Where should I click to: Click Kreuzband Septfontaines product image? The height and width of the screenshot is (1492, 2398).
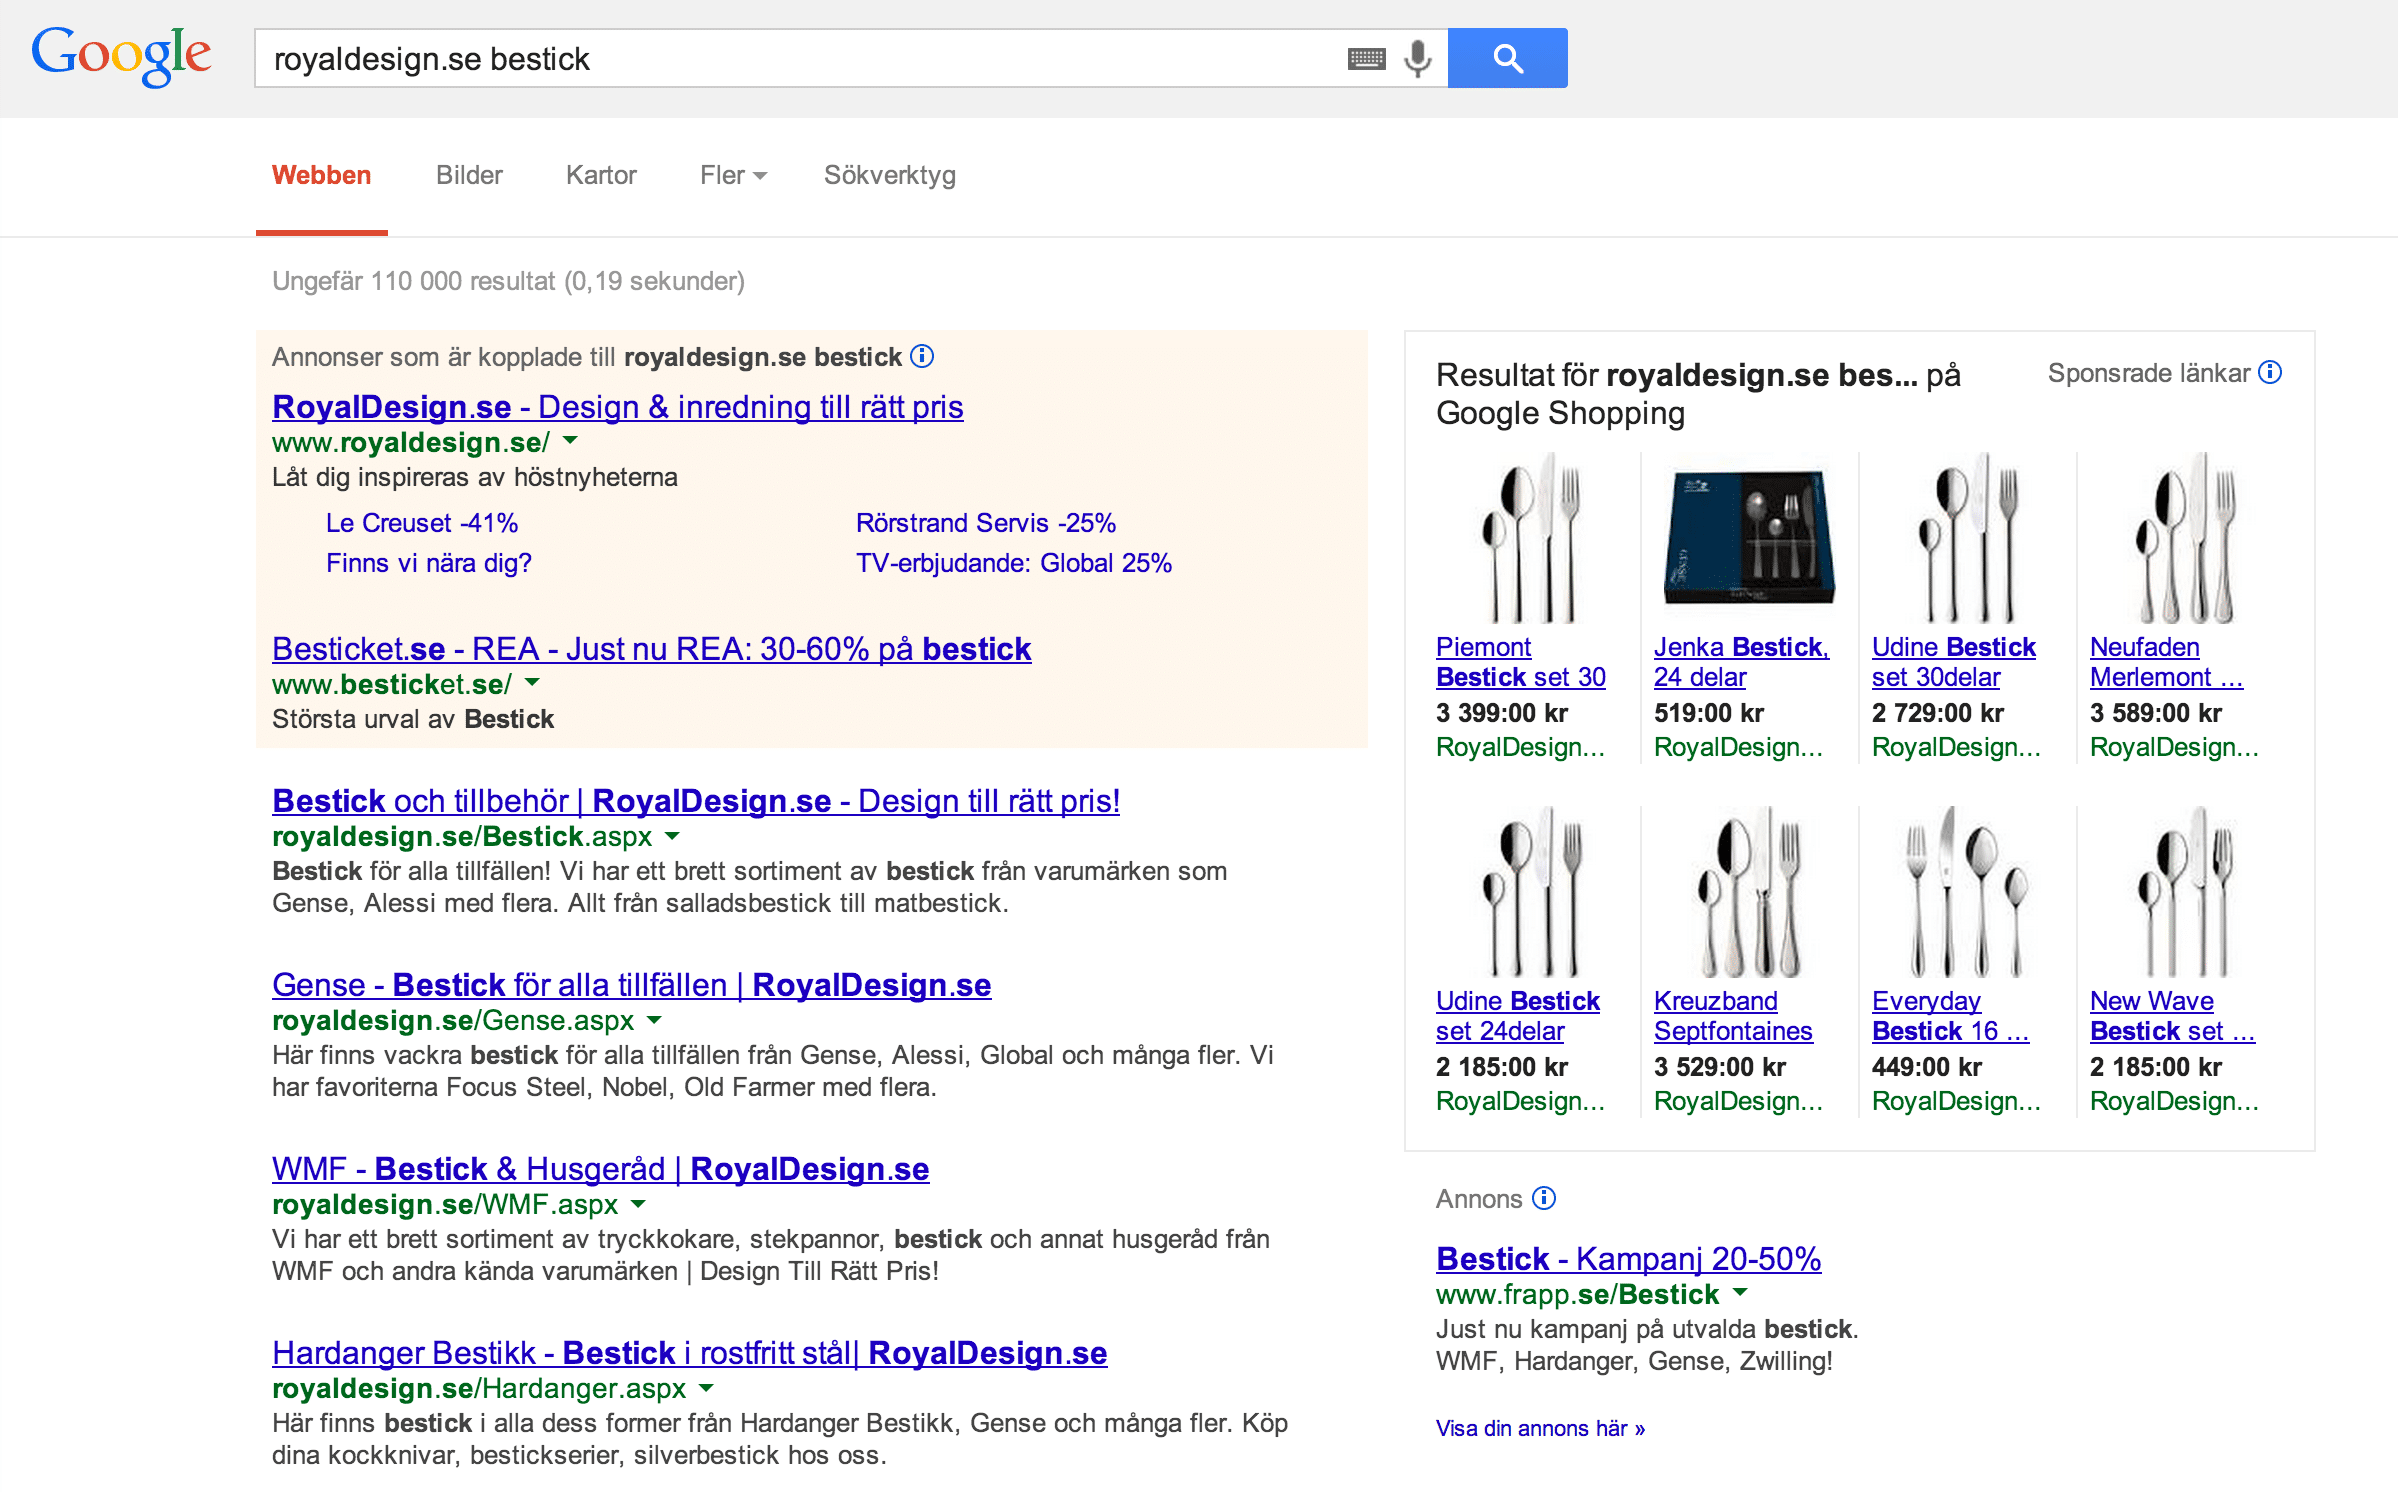point(1749,892)
